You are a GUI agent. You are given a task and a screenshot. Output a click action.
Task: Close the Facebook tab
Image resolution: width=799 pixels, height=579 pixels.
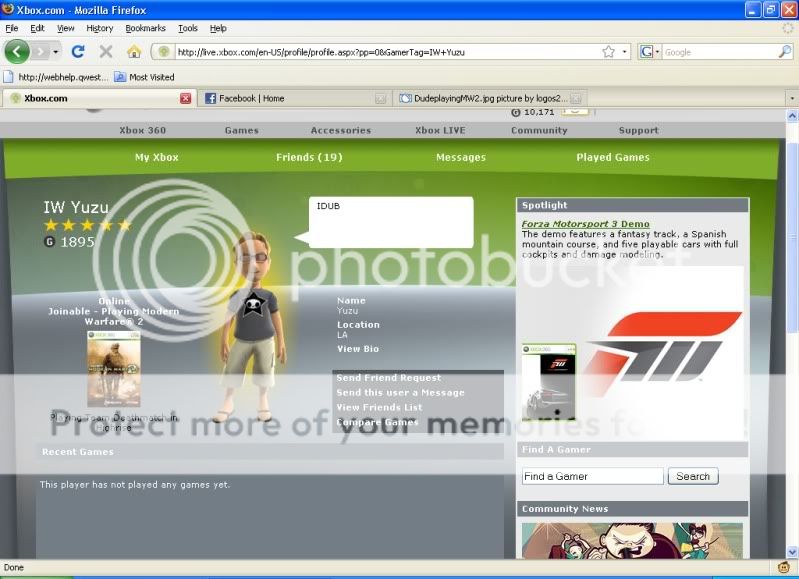click(380, 98)
